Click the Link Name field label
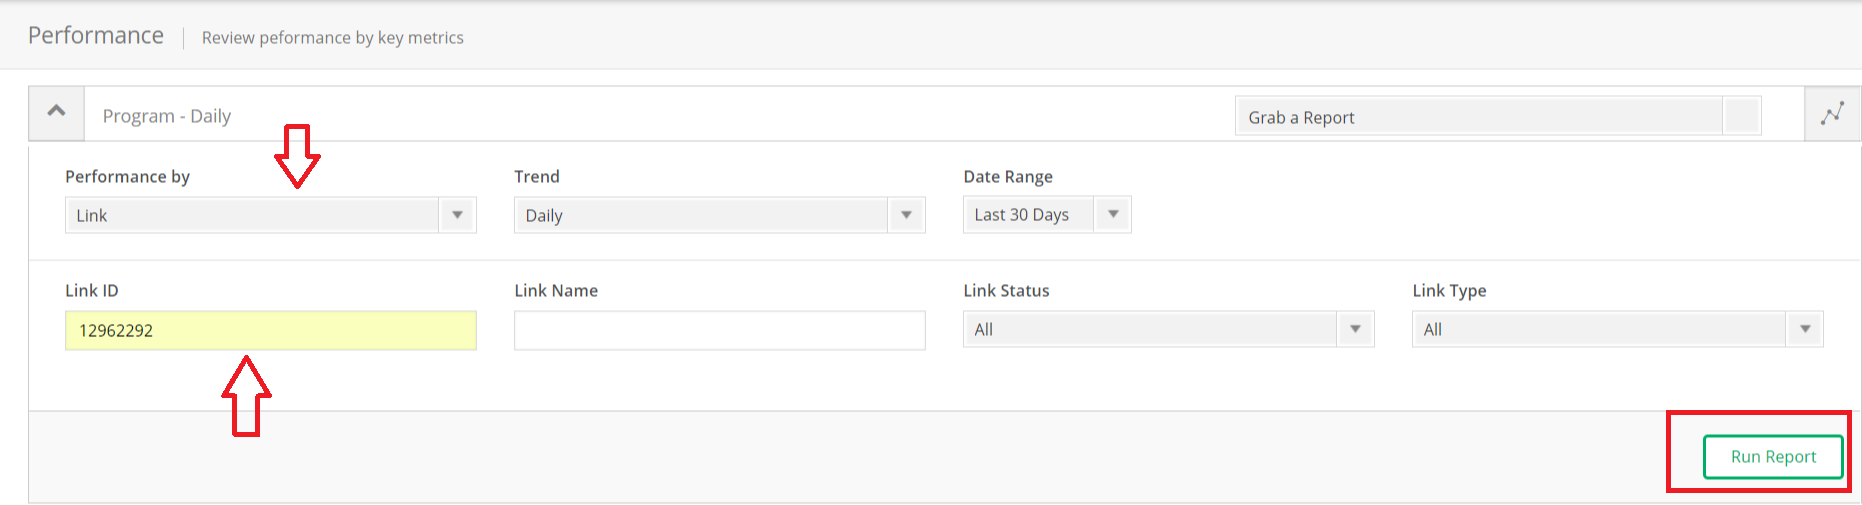 (556, 291)
